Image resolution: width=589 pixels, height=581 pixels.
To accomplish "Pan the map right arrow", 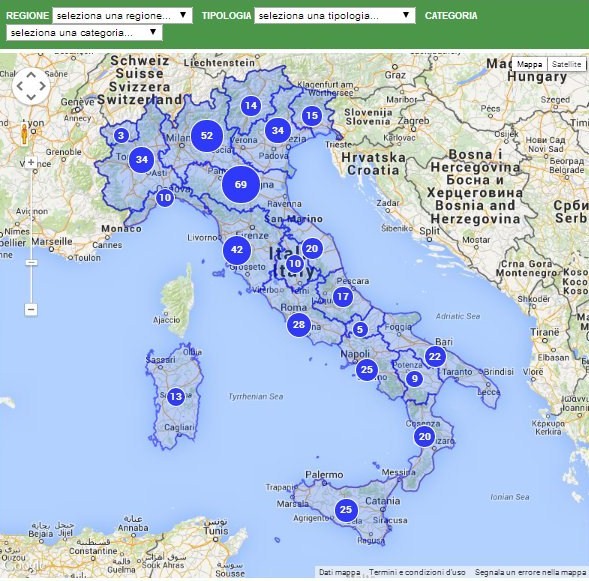I will 42,86.
